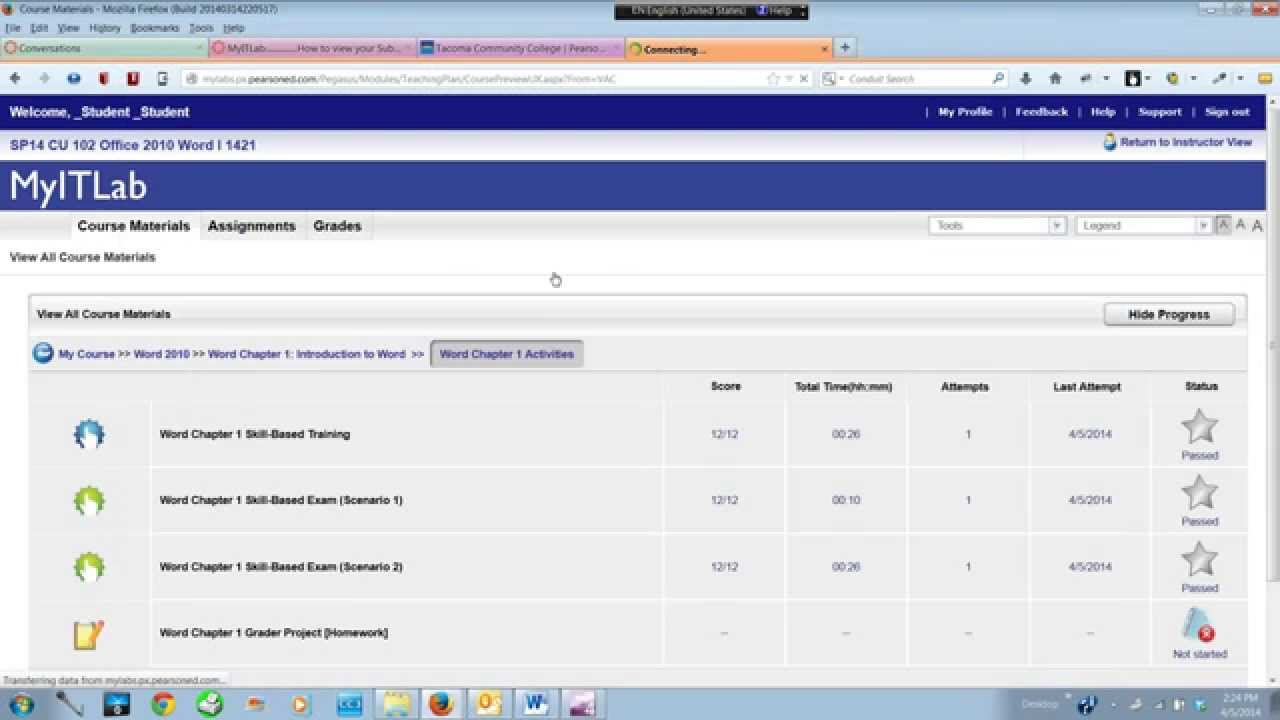Viewport: 1280px width, 720px height.
Task: Click the Skill-Based Exam Scenario 1 icon
Action: coord(89,500)
